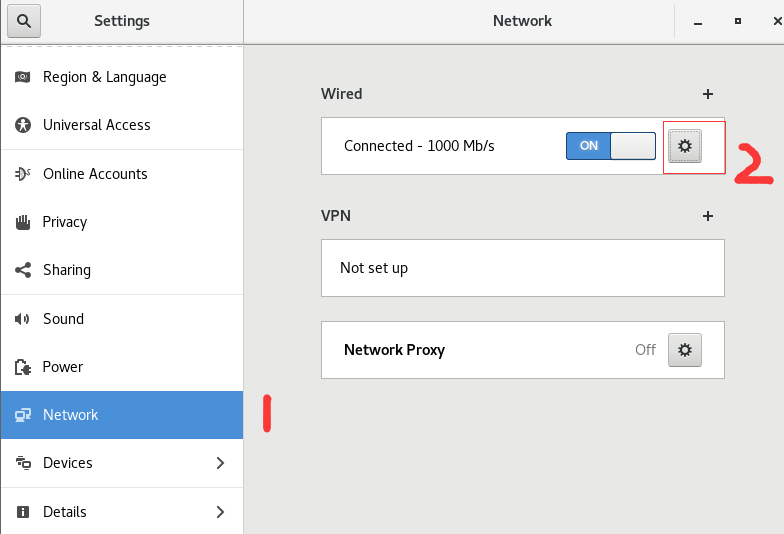This screenshot has height=534, width=784.
Task: Add a new wired connection profile
Action: click(708, 94)
